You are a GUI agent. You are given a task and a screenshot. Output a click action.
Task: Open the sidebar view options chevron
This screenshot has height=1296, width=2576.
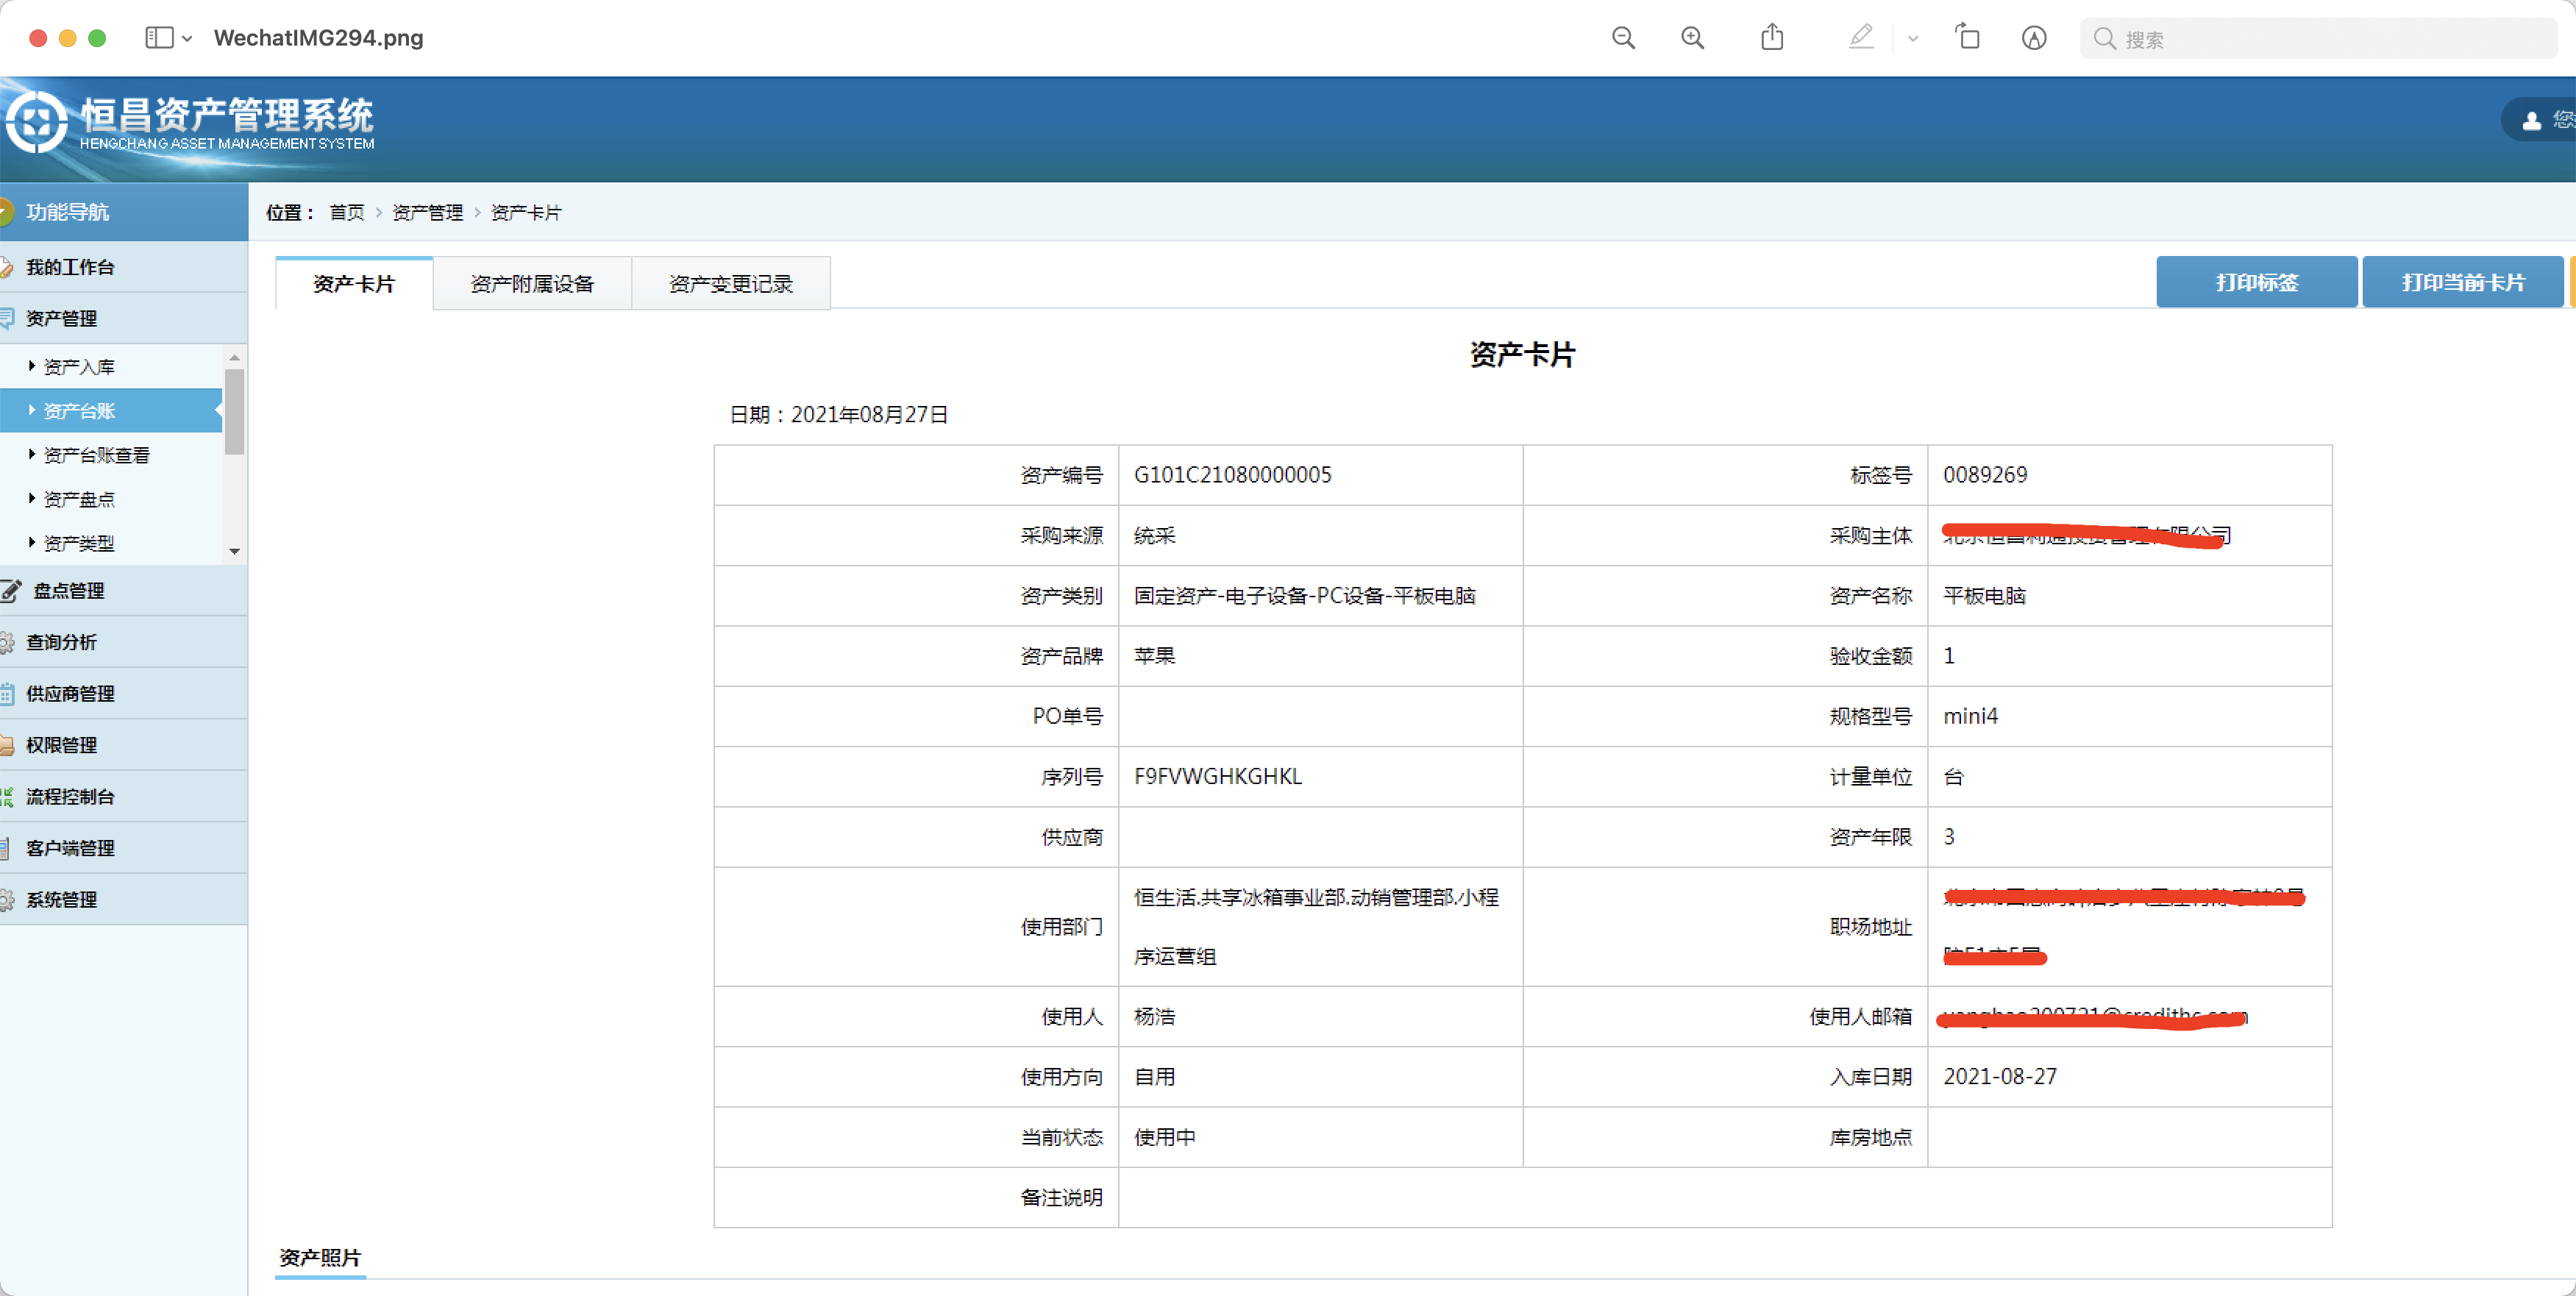point(190,39)
